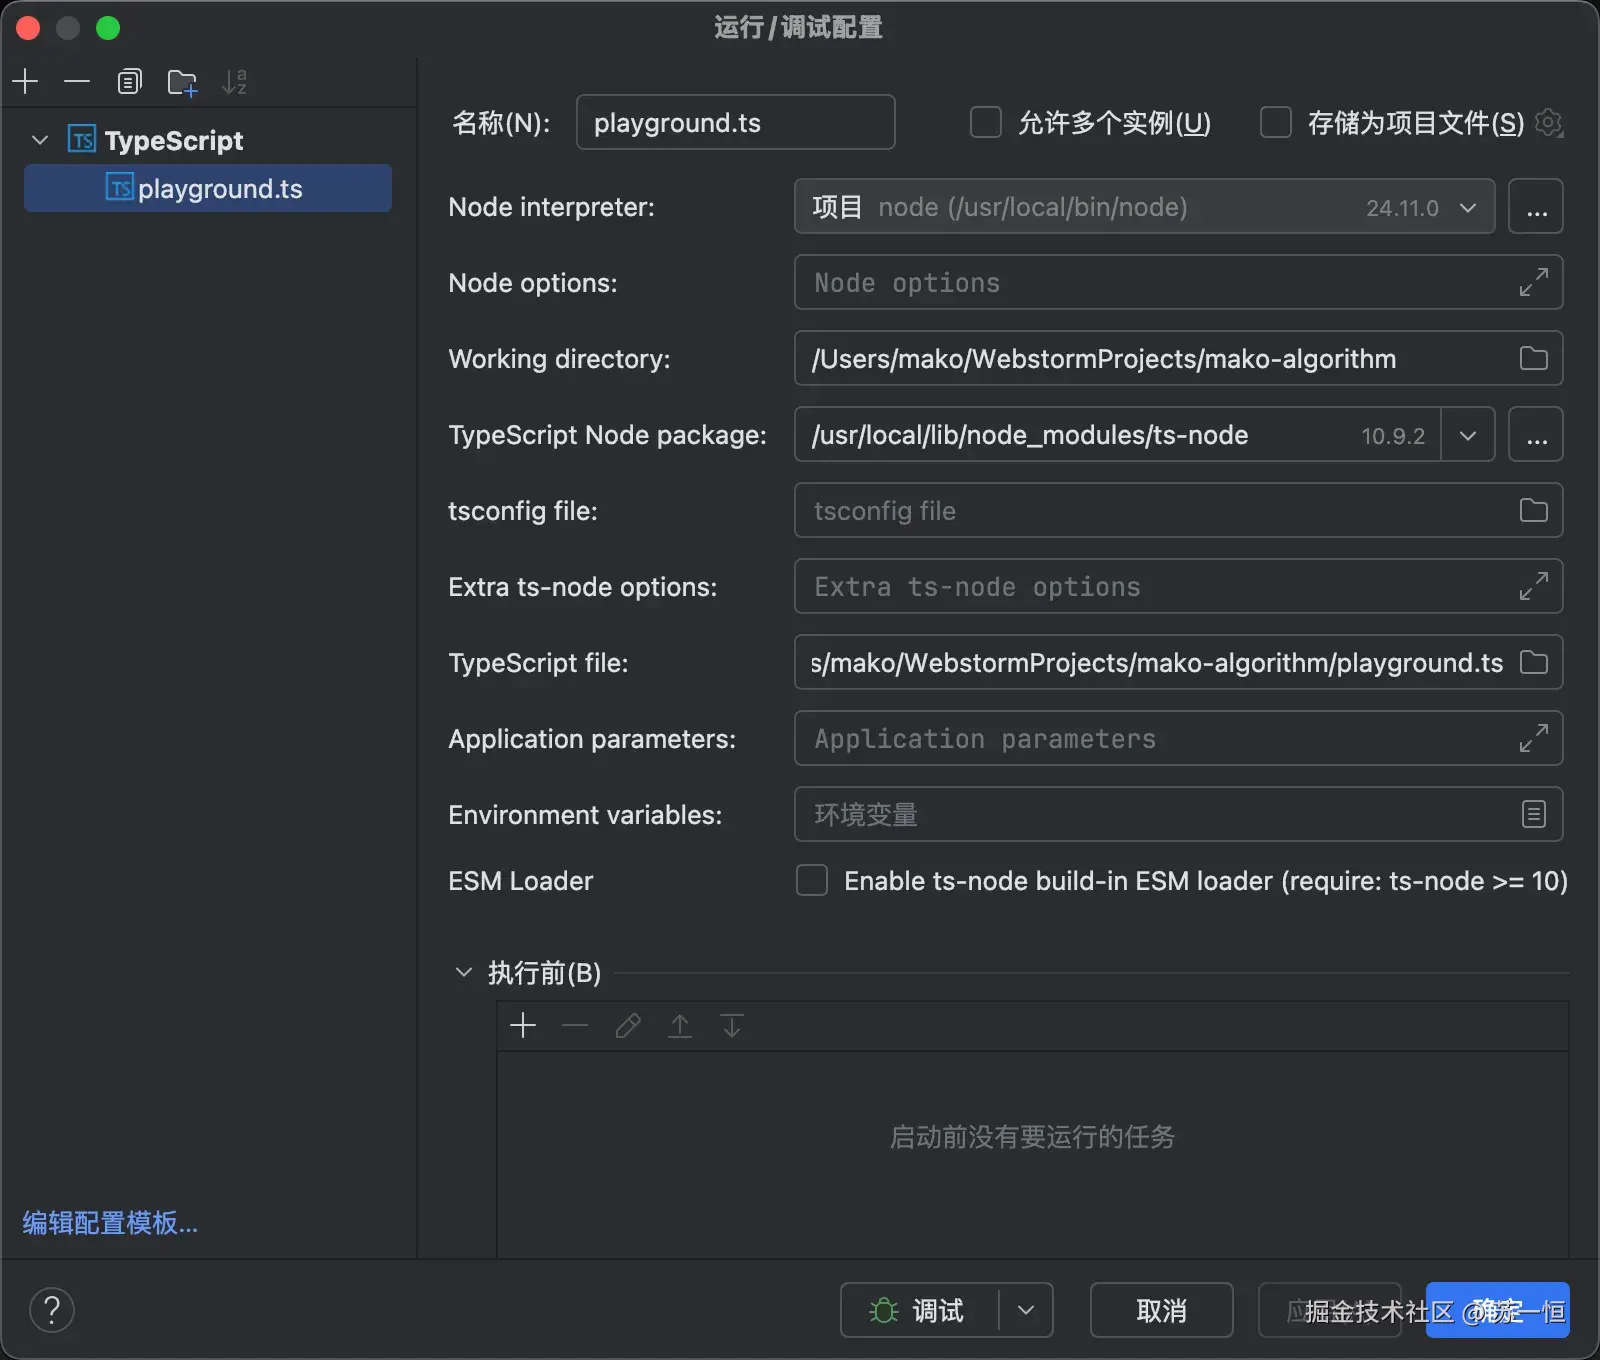The width and height of the screenshot is (1600, 1360).
Task: Enable 允许多个实例 checkbox
Action: [x=986, y=122]
